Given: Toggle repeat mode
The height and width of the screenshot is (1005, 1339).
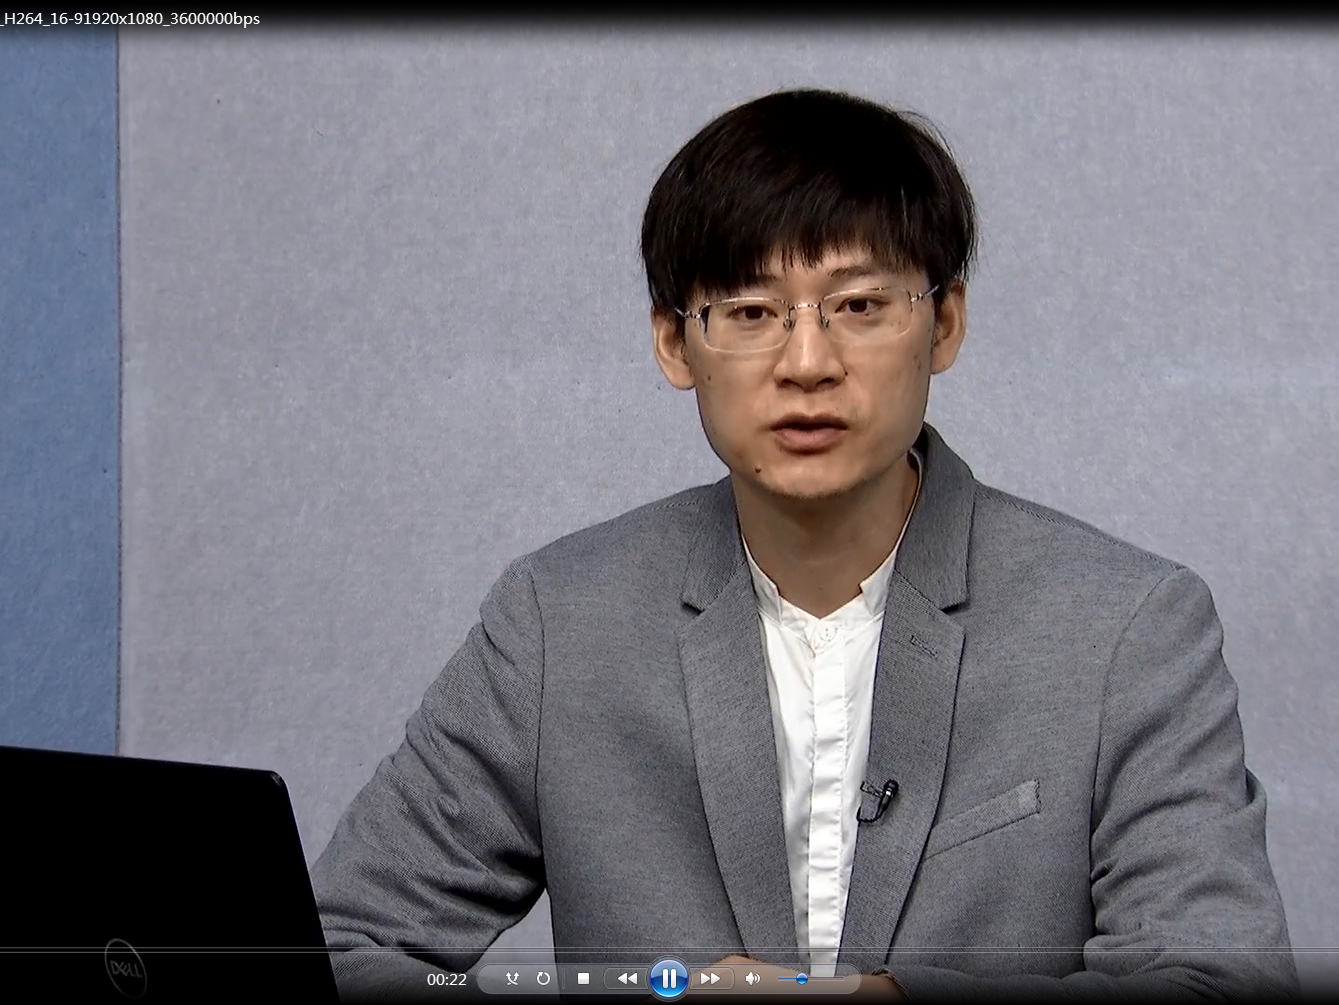Looking at the screenshot, I should tap(543, 978).
